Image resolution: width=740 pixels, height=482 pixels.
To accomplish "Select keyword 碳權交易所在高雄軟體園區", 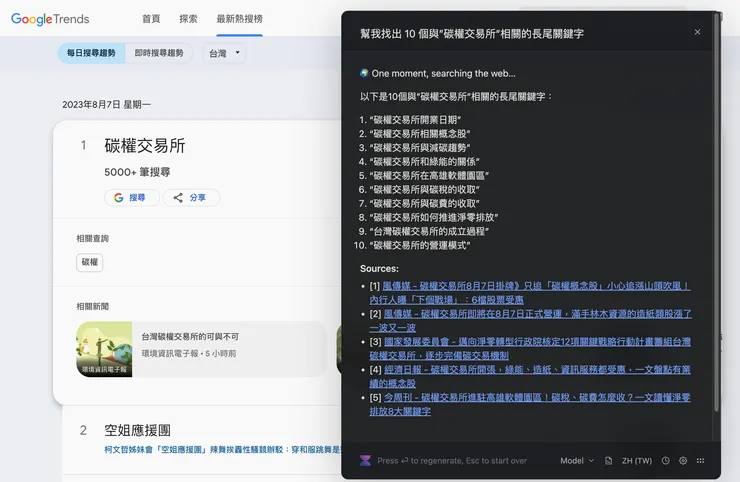I will click(429, 176).
